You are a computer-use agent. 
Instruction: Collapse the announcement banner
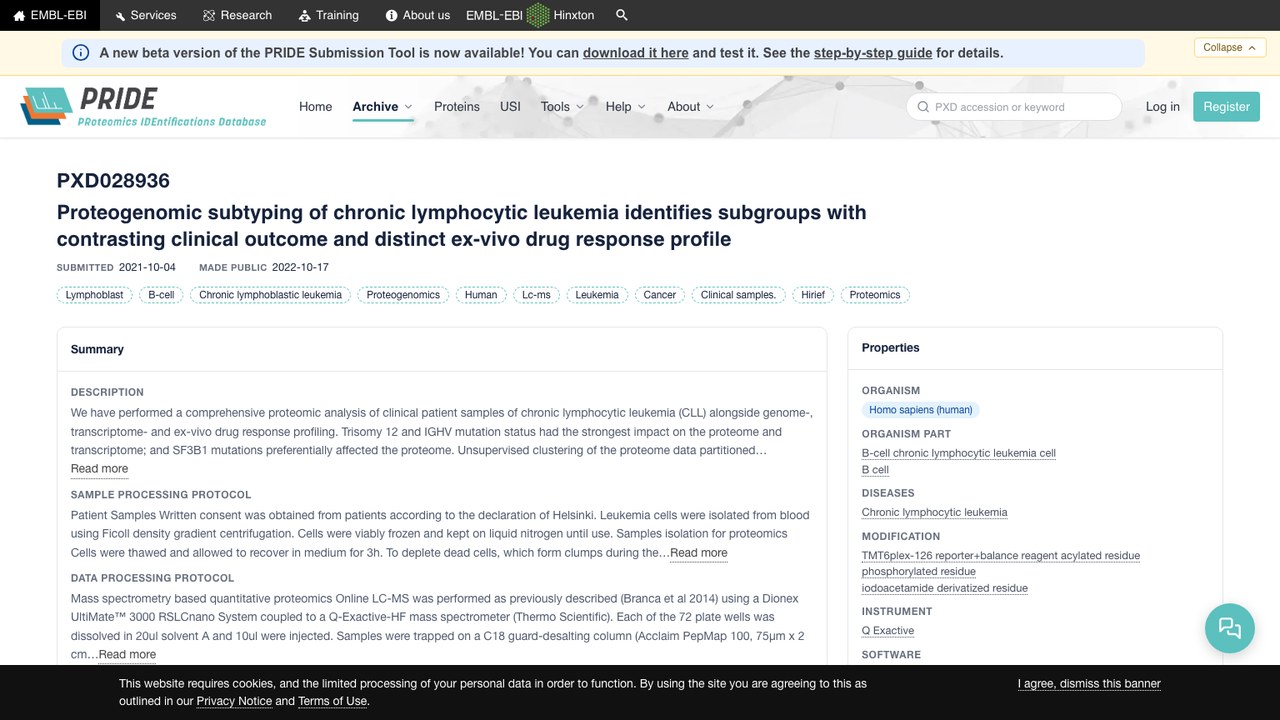tap(1230, 47)
